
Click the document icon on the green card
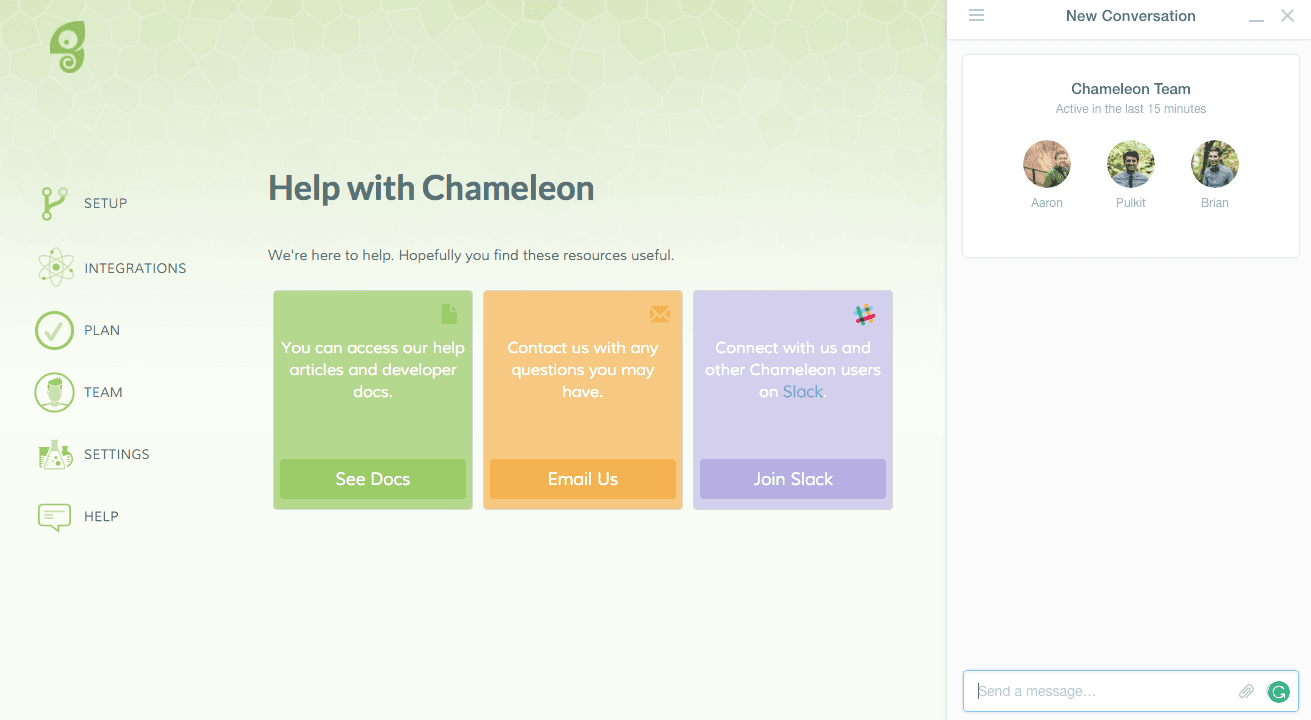(x=448, y=313)
